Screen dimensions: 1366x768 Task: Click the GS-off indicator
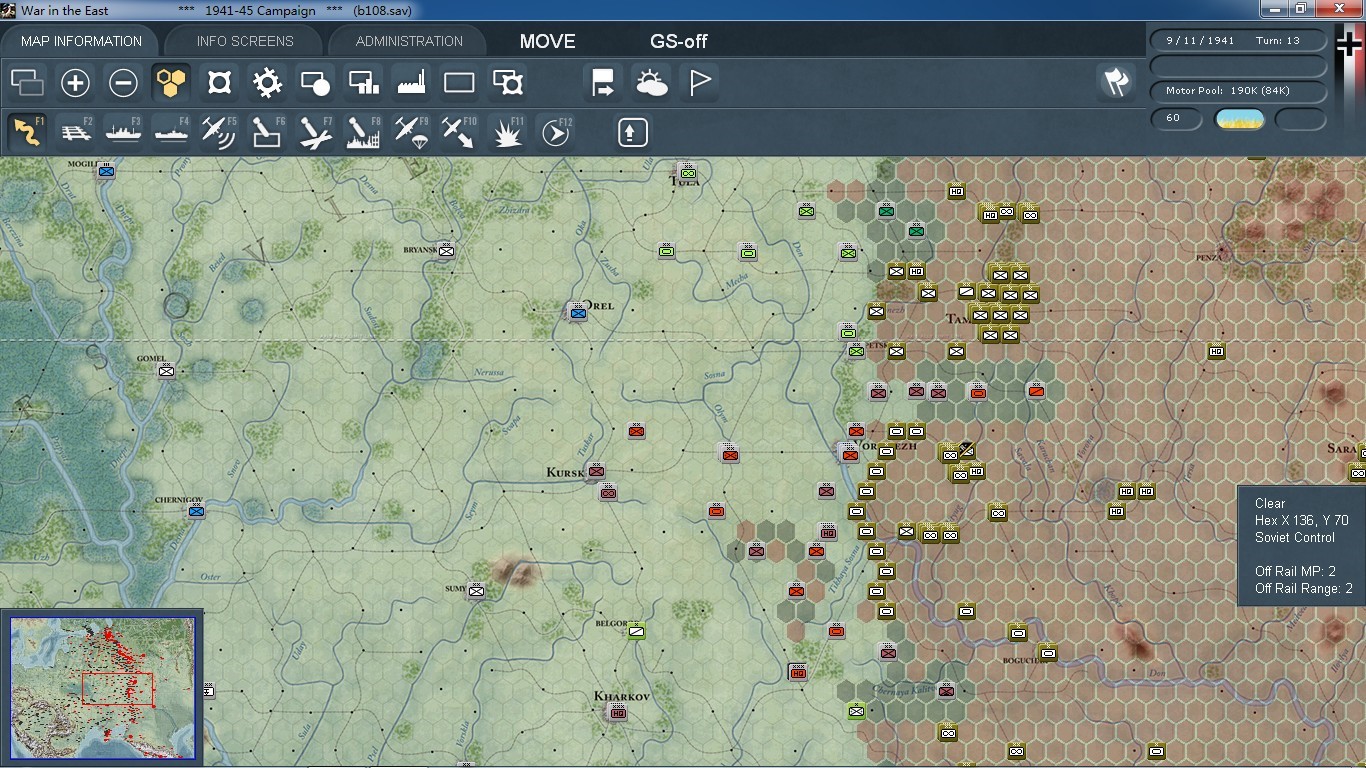[679, 41]
